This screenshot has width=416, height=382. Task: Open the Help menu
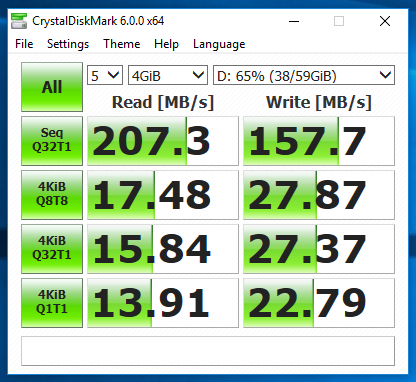tap(166, 44)
